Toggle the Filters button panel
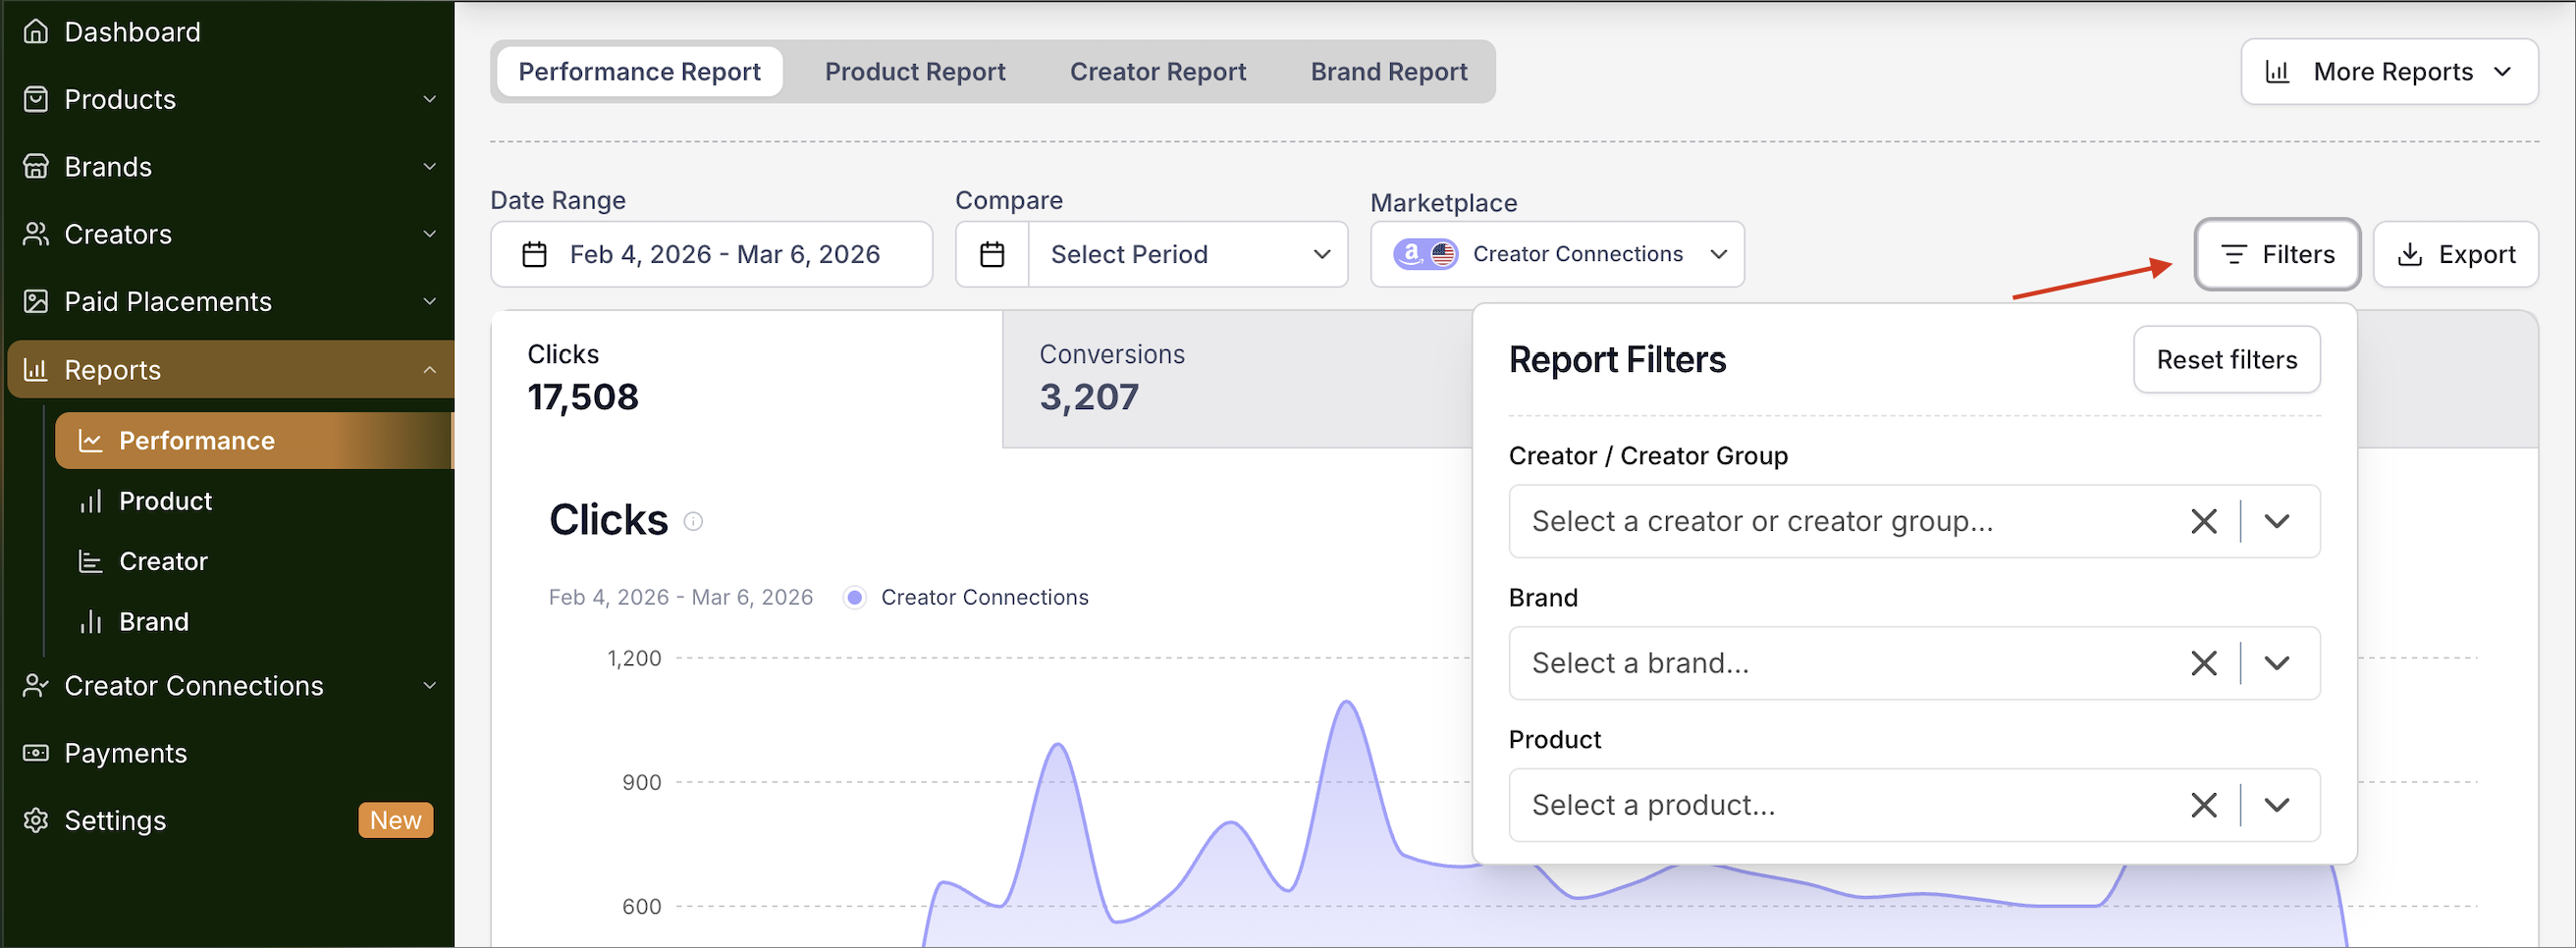The width and height of the screenshot is (2576, 948). [2277, 255]
